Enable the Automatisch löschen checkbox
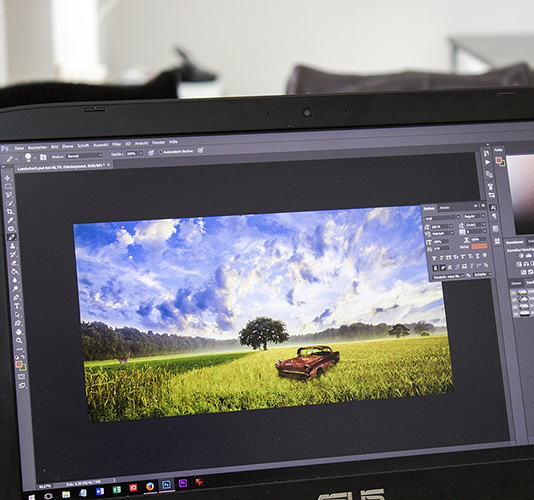 [160, 152]
